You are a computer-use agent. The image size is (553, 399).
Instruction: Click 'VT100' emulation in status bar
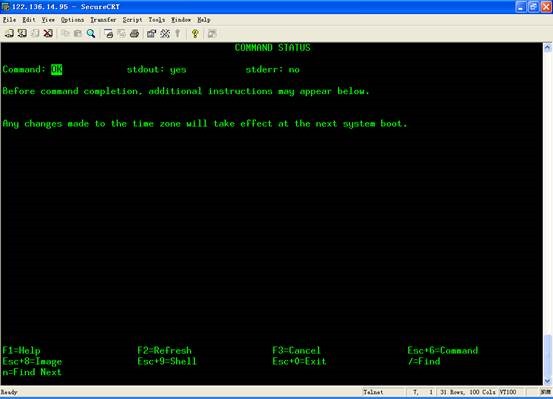click(x=508, y=392)
